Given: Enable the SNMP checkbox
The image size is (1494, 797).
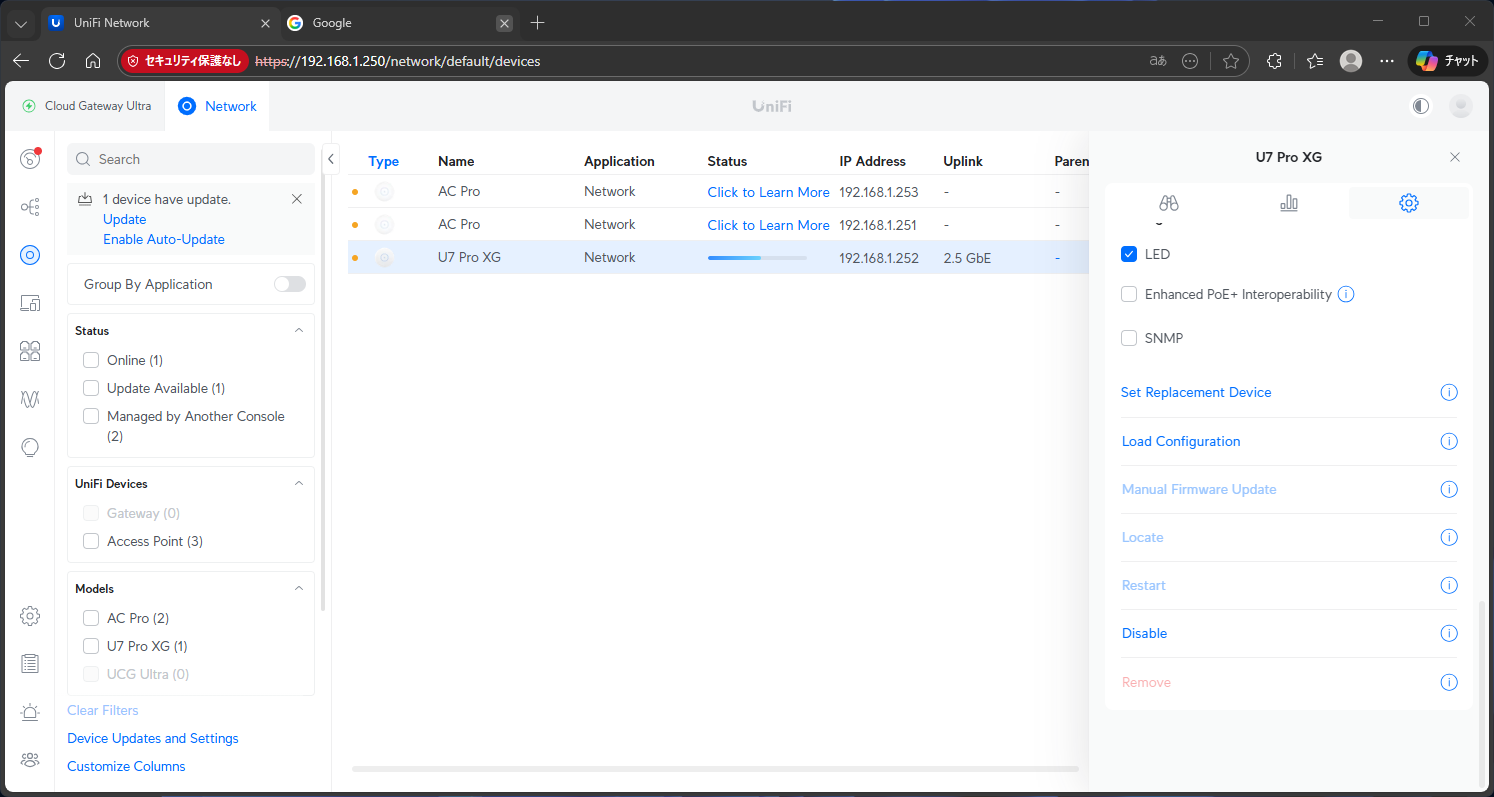Looking at the screenshot, I should 1129,338.
